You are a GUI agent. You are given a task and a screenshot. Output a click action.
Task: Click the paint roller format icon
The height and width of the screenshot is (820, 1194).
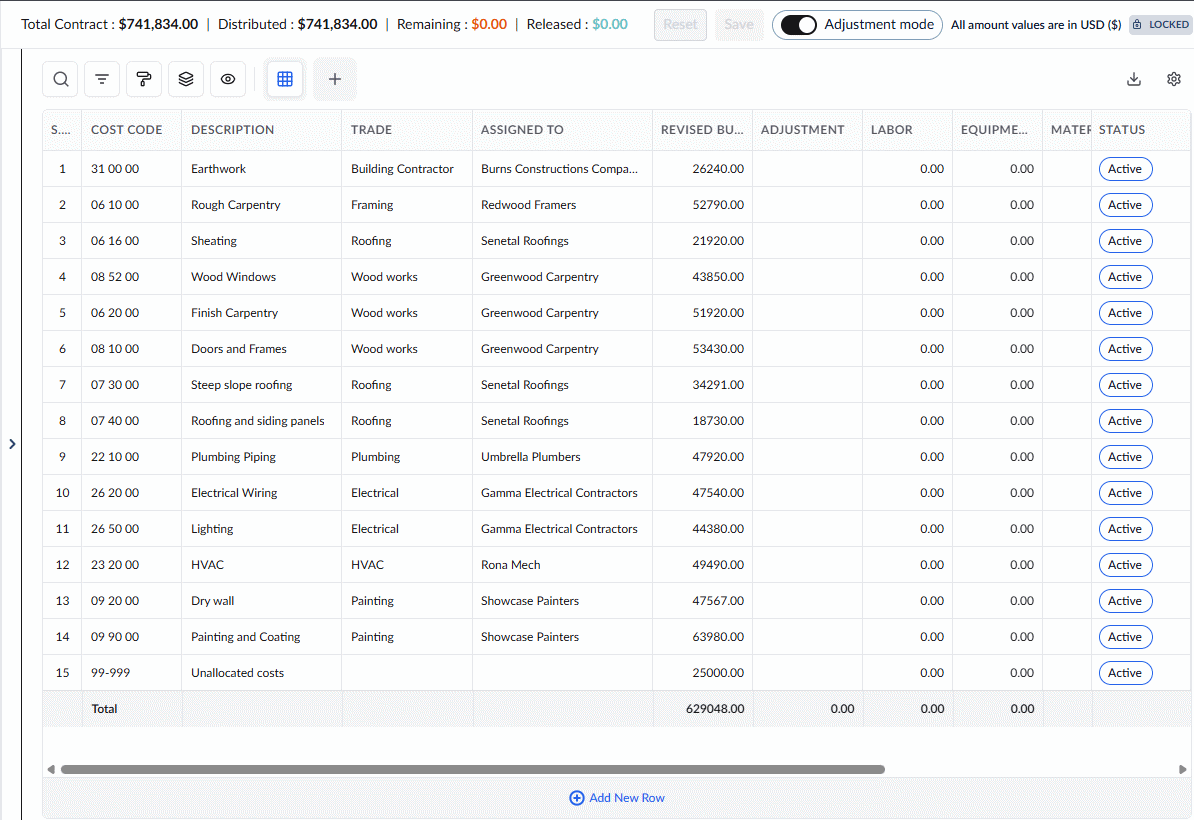click(x=144, y=79)
